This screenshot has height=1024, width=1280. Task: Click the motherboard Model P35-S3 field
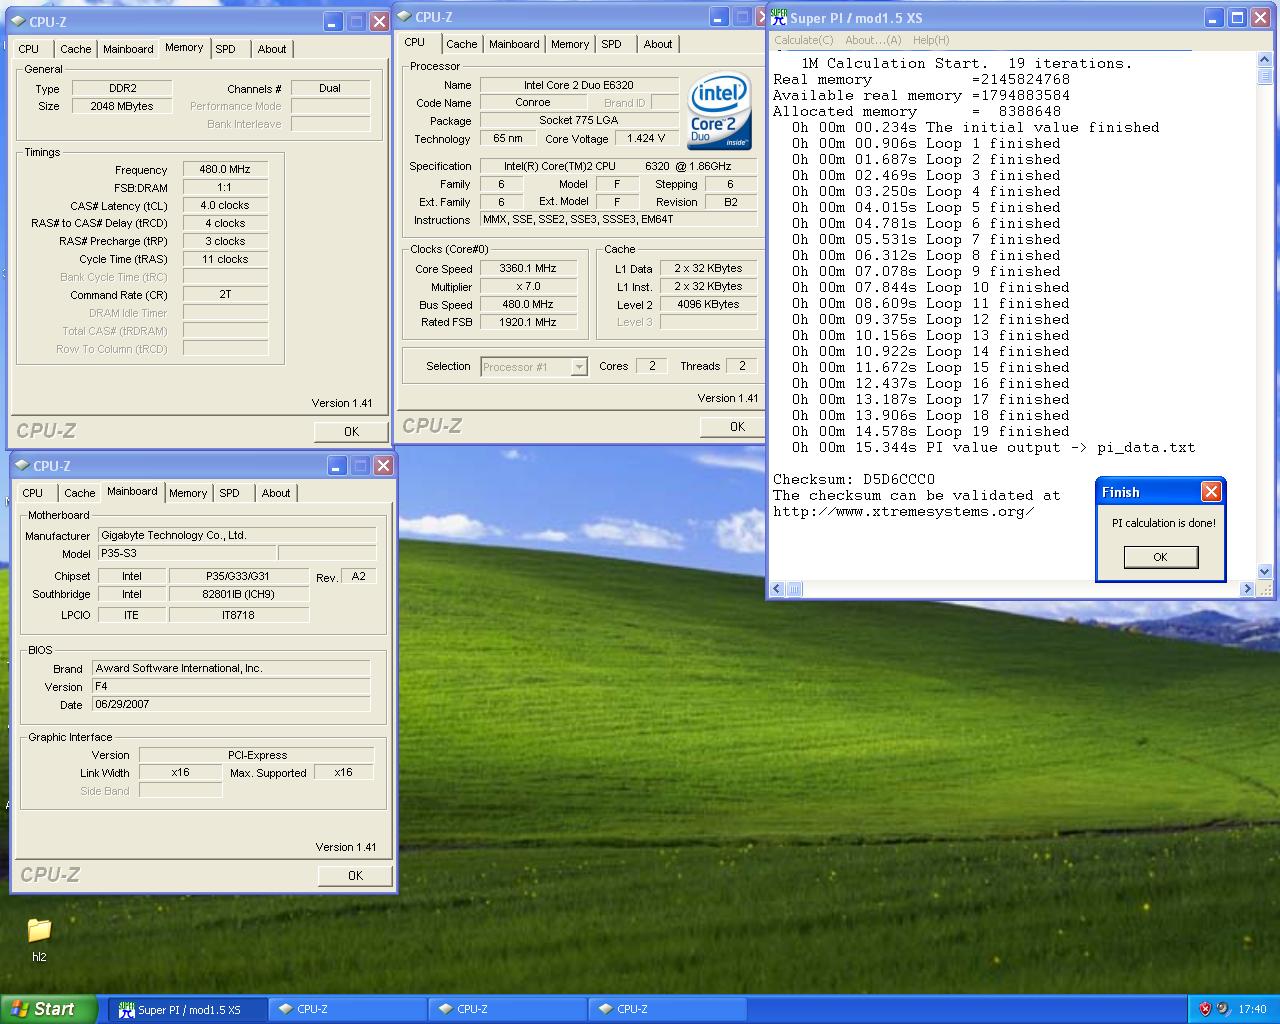(x=187, y=553)
